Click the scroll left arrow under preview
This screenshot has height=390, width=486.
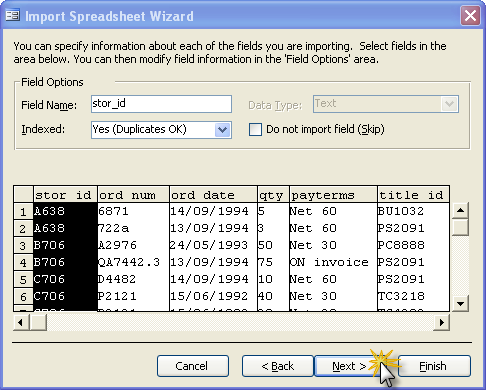click(x=21, y=322)
